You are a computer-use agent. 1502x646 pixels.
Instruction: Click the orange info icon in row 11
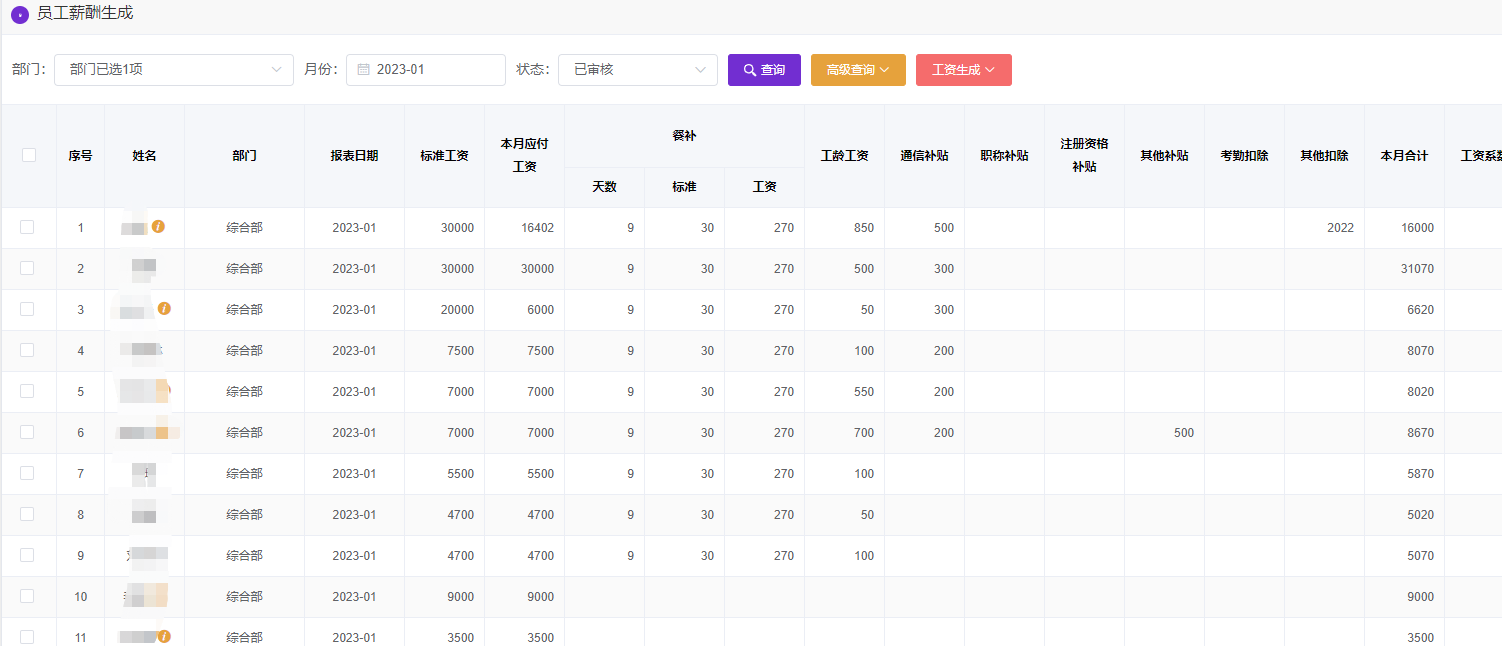(x=164, y=636)
